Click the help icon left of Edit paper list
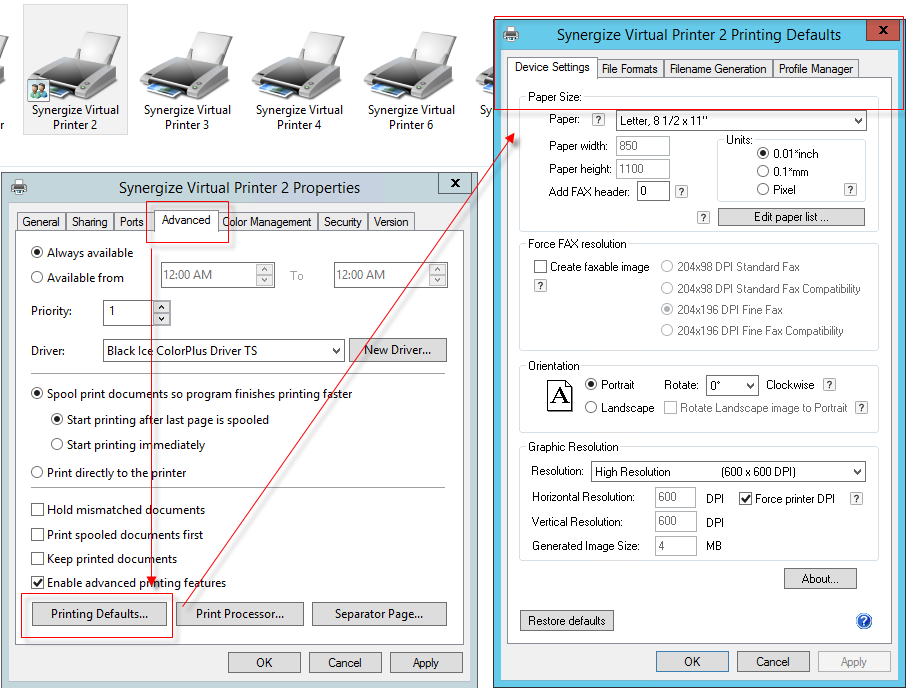 coord(703,217)
